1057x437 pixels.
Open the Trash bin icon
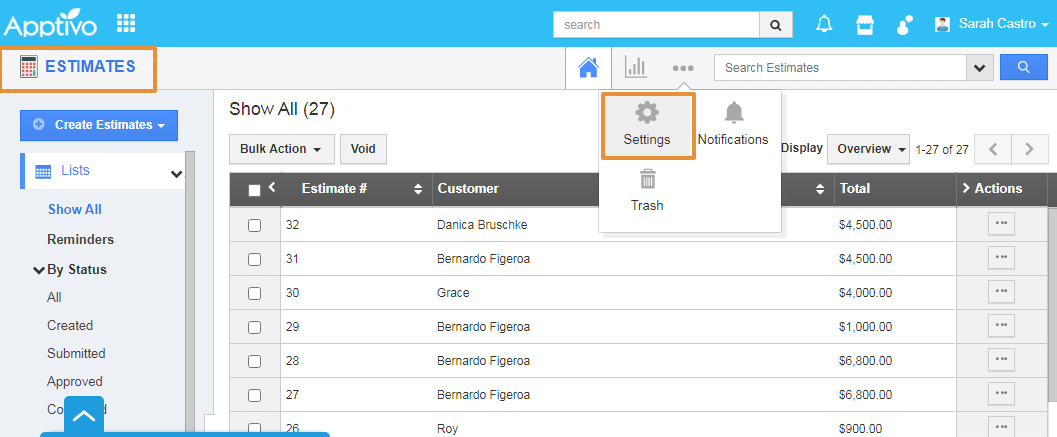(647, 180)
